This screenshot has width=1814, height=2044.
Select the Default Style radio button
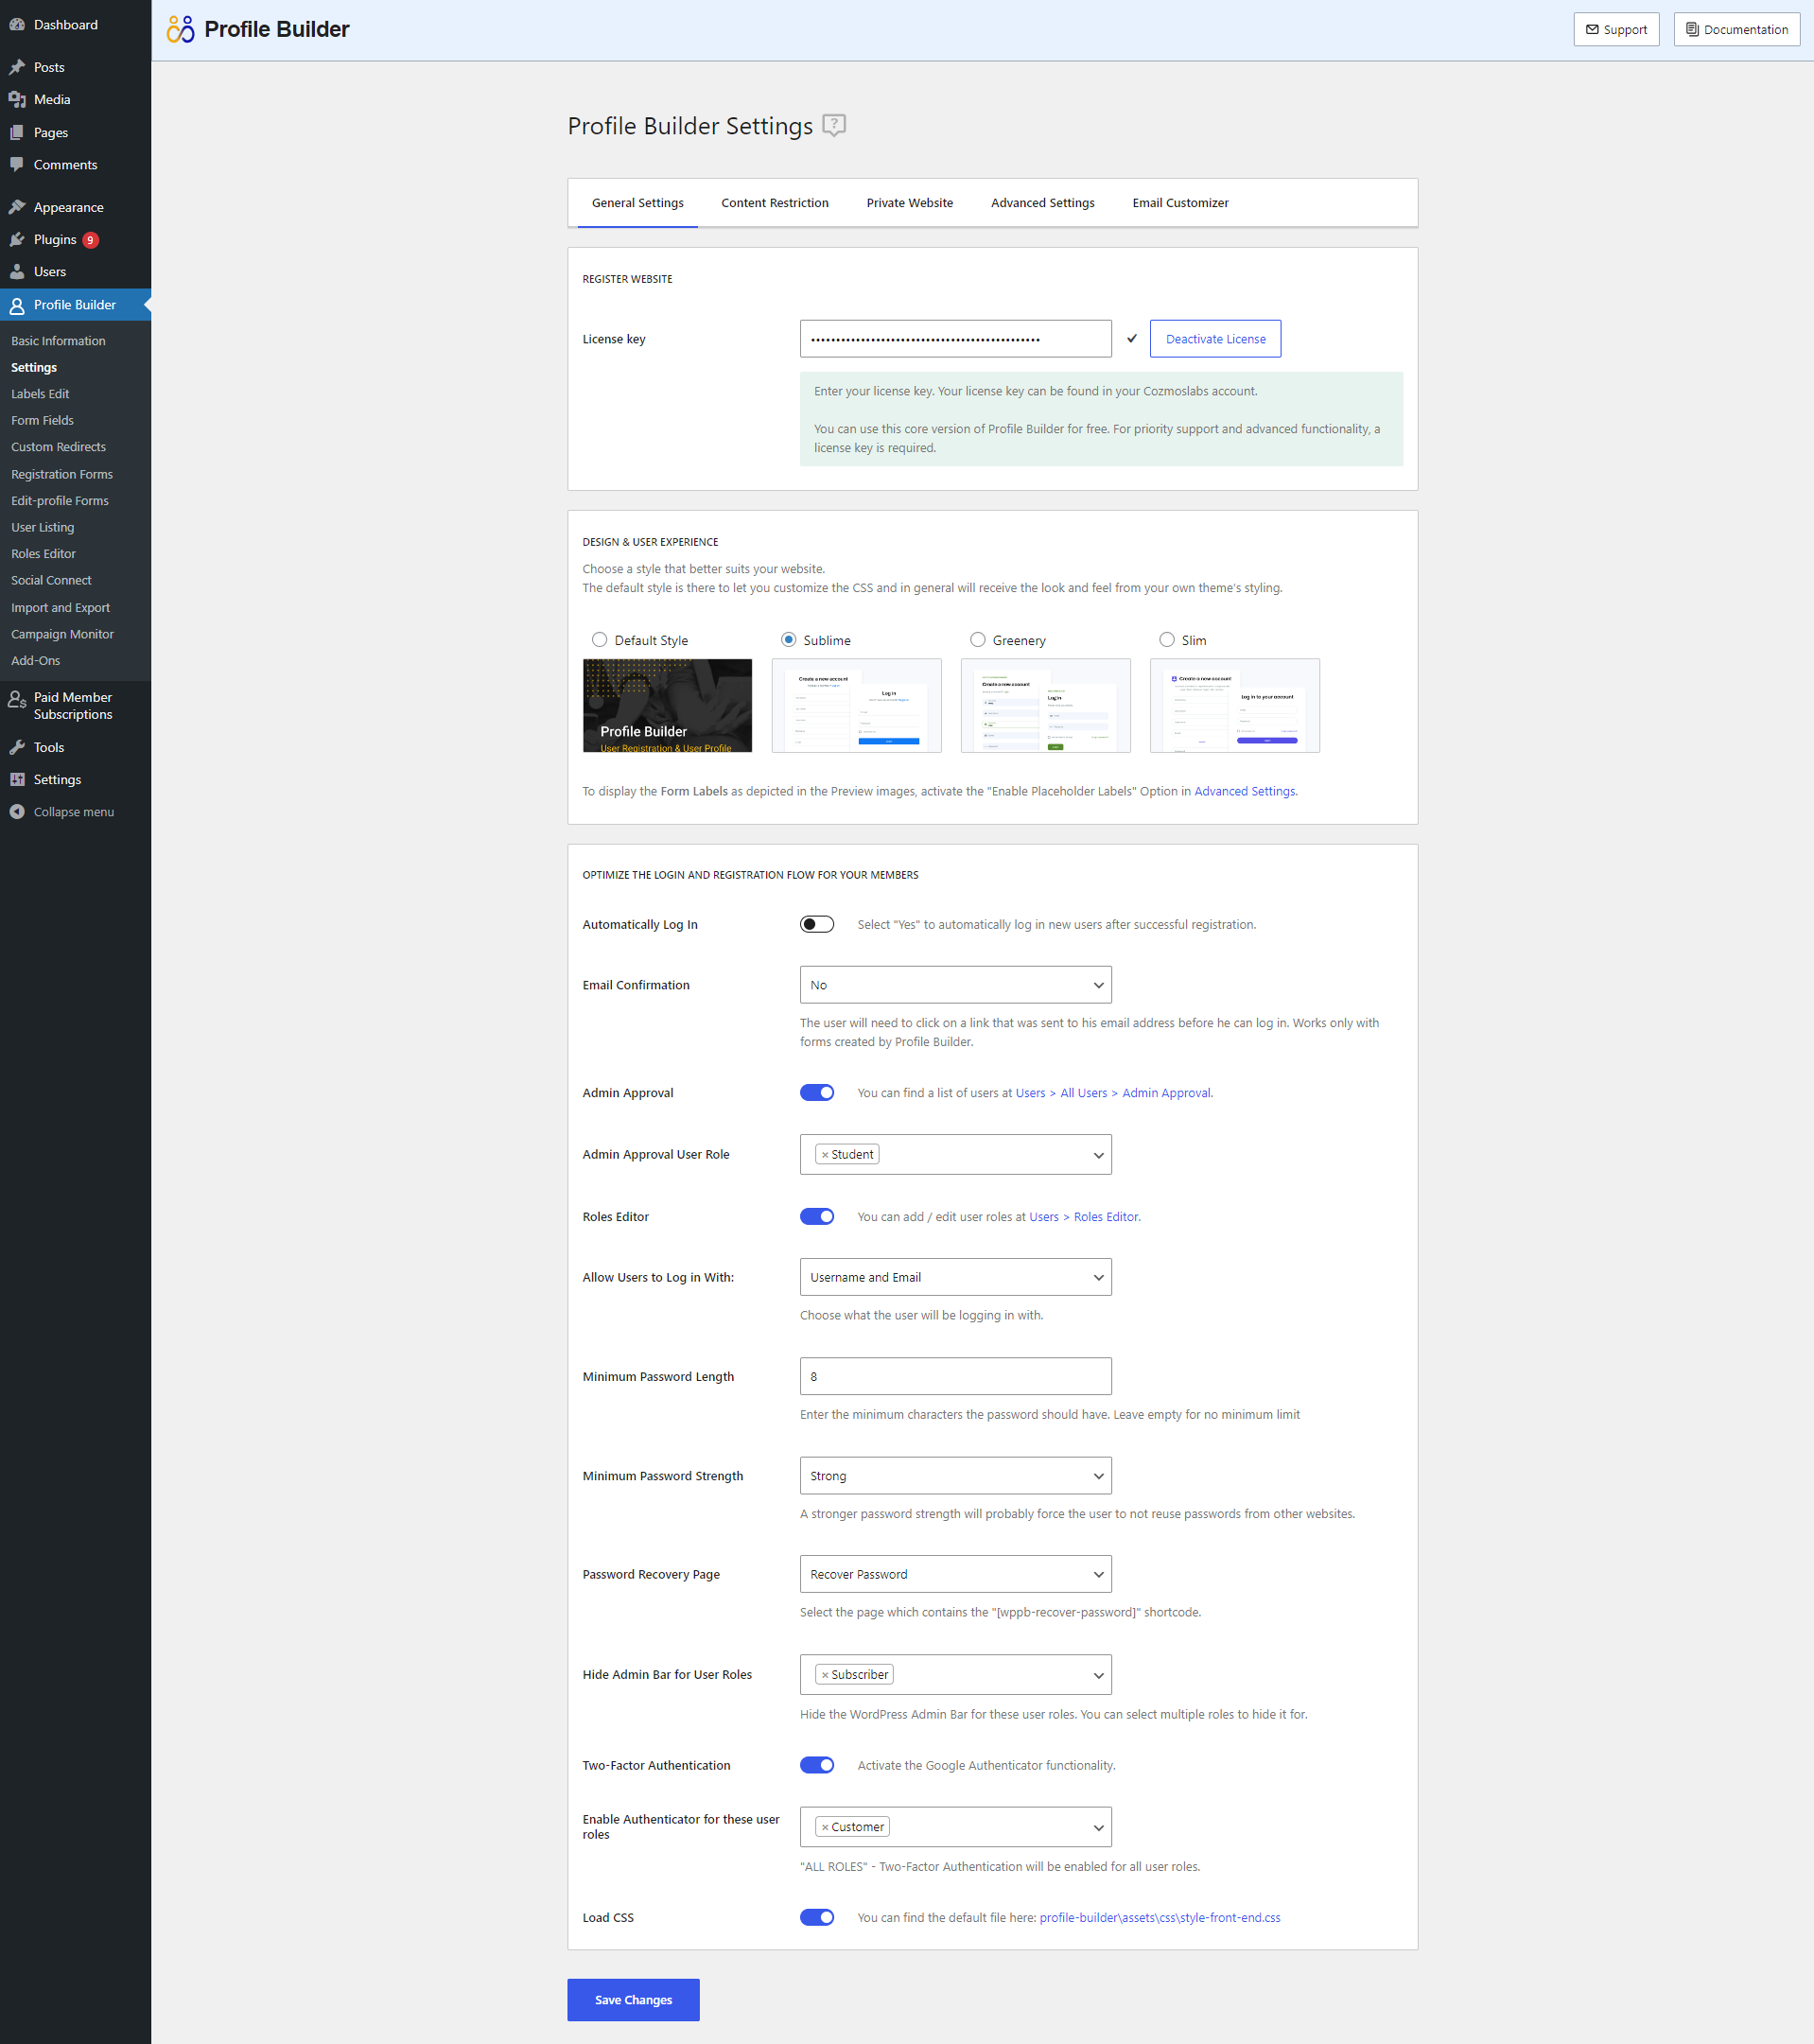click(x=599, y=639)
